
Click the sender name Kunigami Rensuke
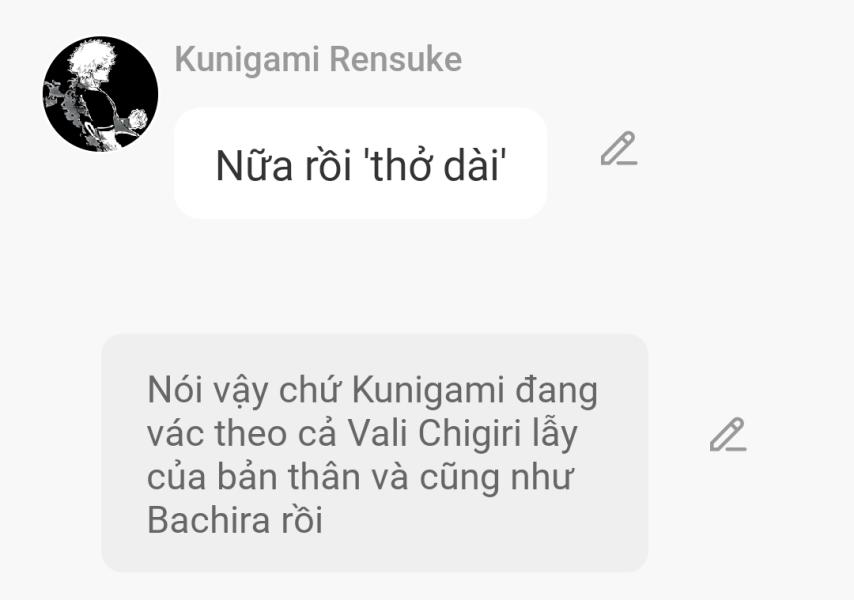(318, 59)
